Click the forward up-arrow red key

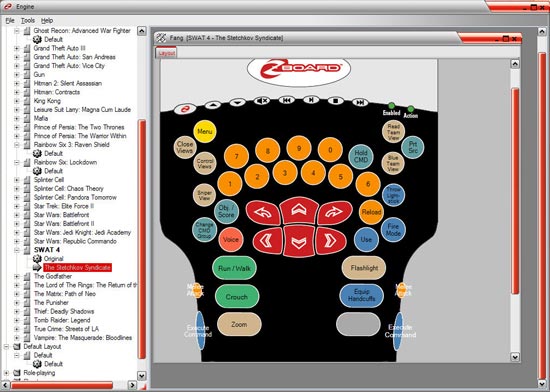(299, 210)
